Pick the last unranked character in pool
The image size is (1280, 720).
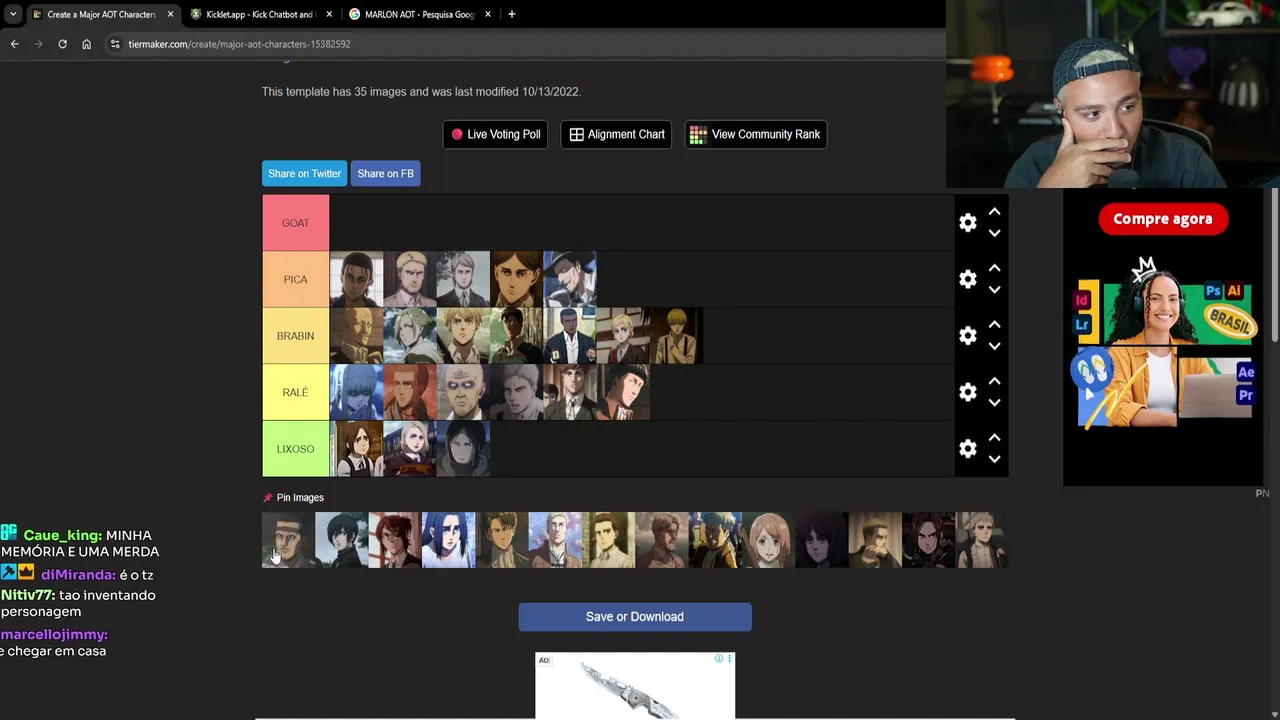[x=982, y=540]
